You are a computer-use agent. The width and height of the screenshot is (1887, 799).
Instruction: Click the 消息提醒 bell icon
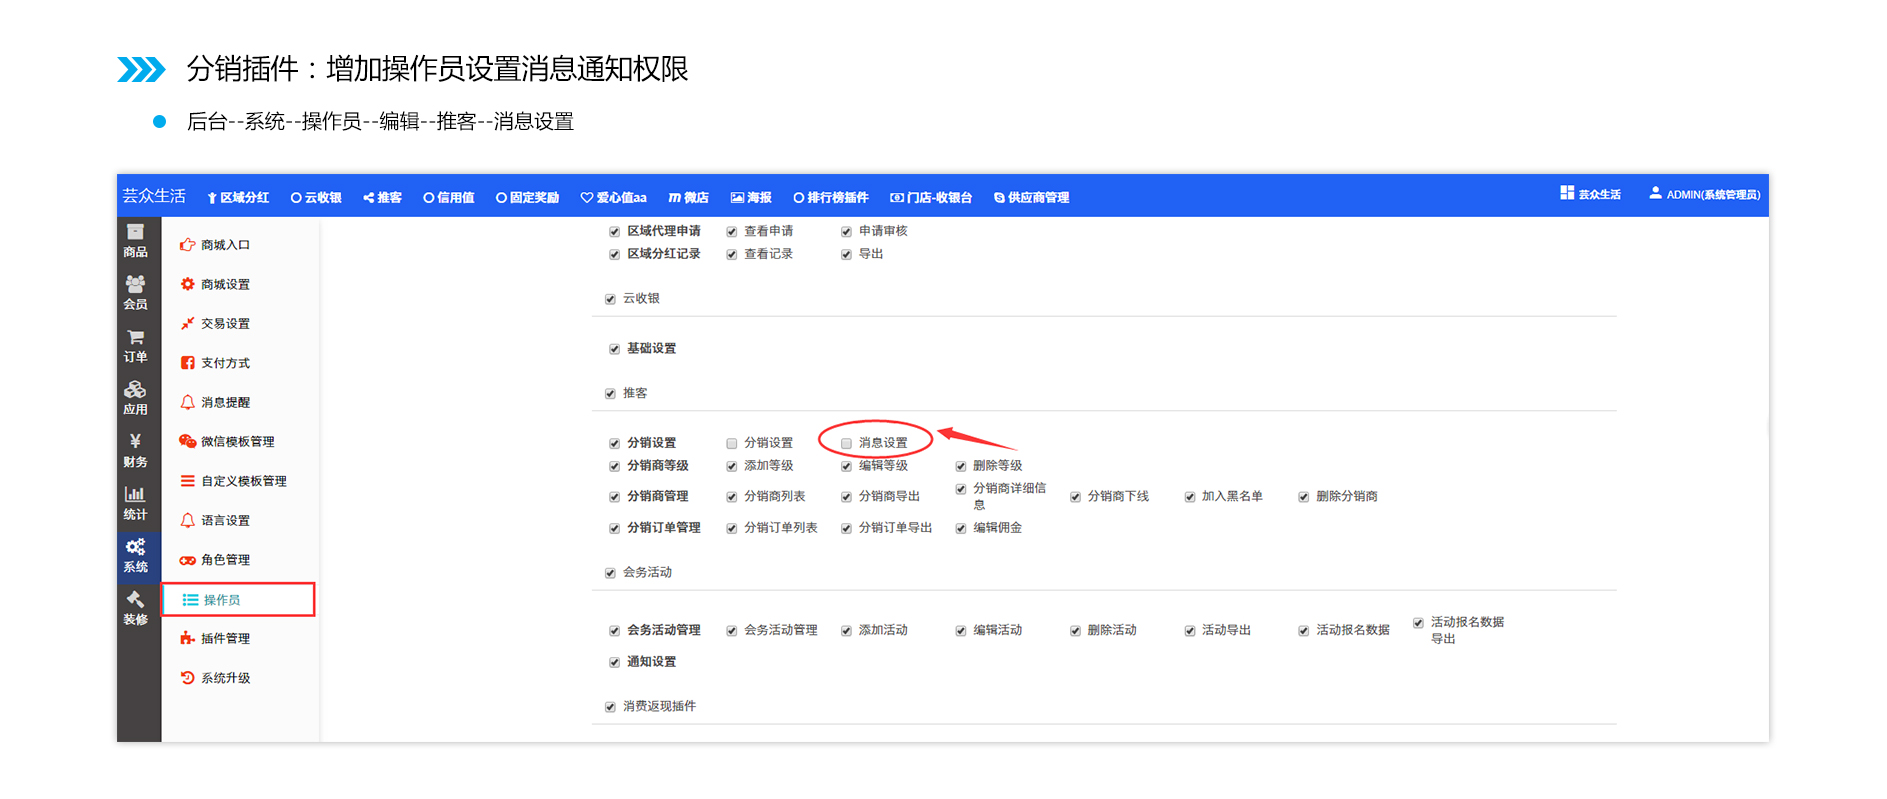(187, 402)
